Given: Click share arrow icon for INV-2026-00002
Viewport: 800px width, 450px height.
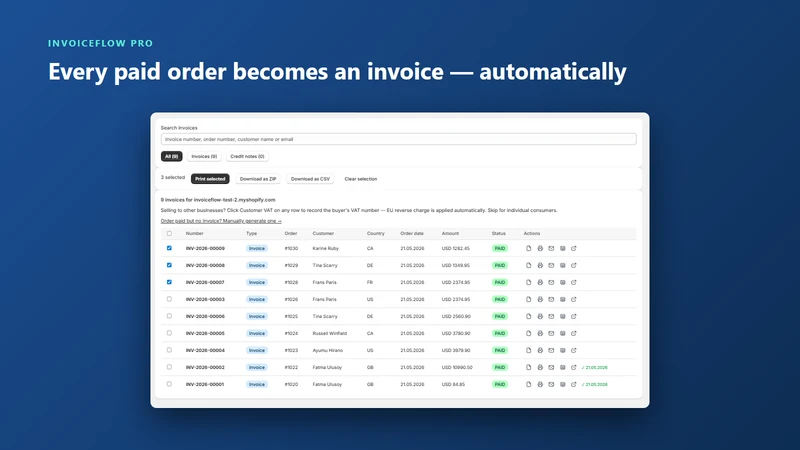Looking at the screenshot, I should (573, 367).
